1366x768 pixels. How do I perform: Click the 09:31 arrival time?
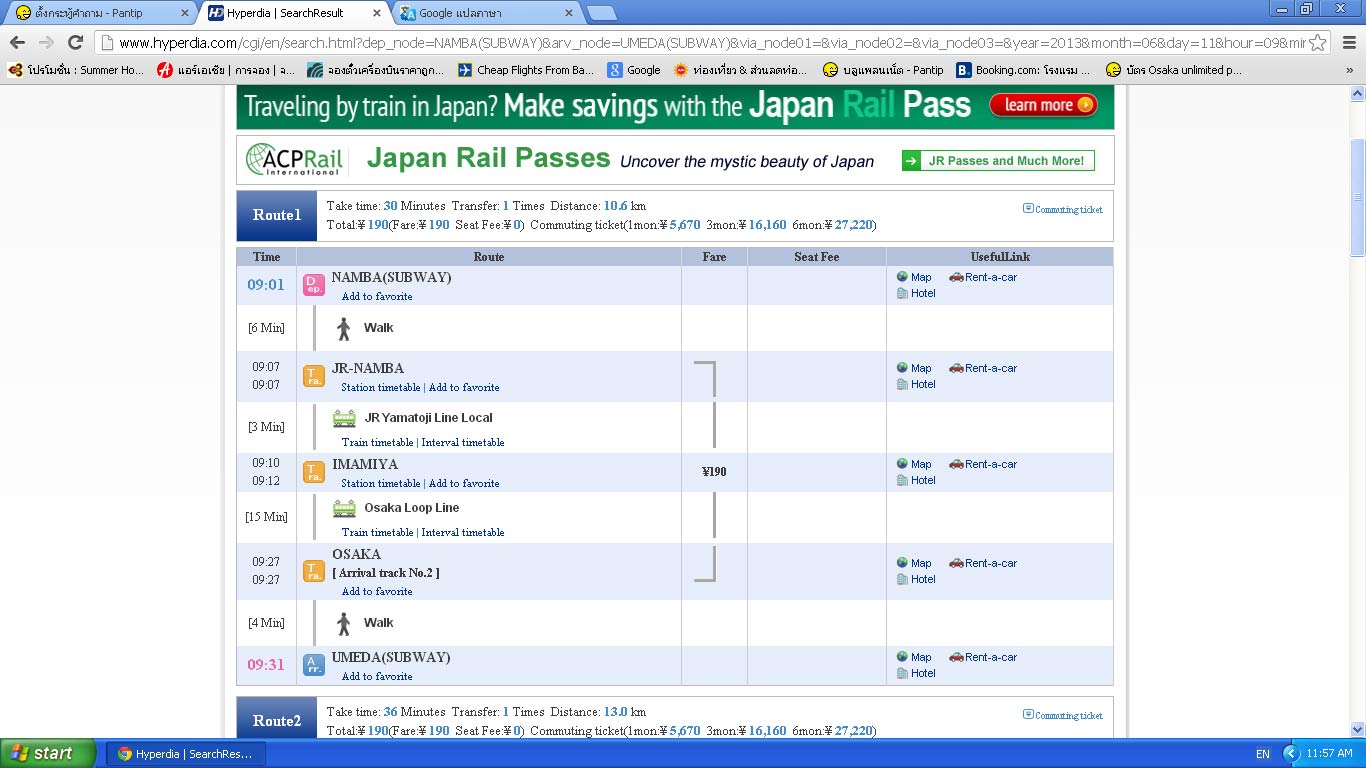click(x=266, y=665)
